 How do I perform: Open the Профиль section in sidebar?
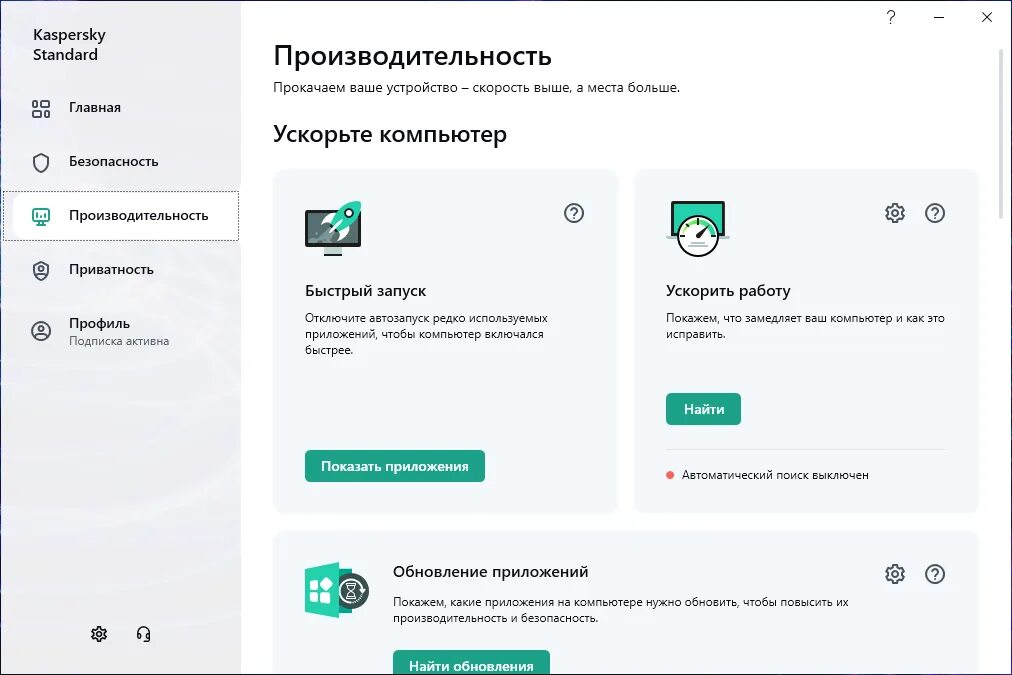[x=120, y=331]
